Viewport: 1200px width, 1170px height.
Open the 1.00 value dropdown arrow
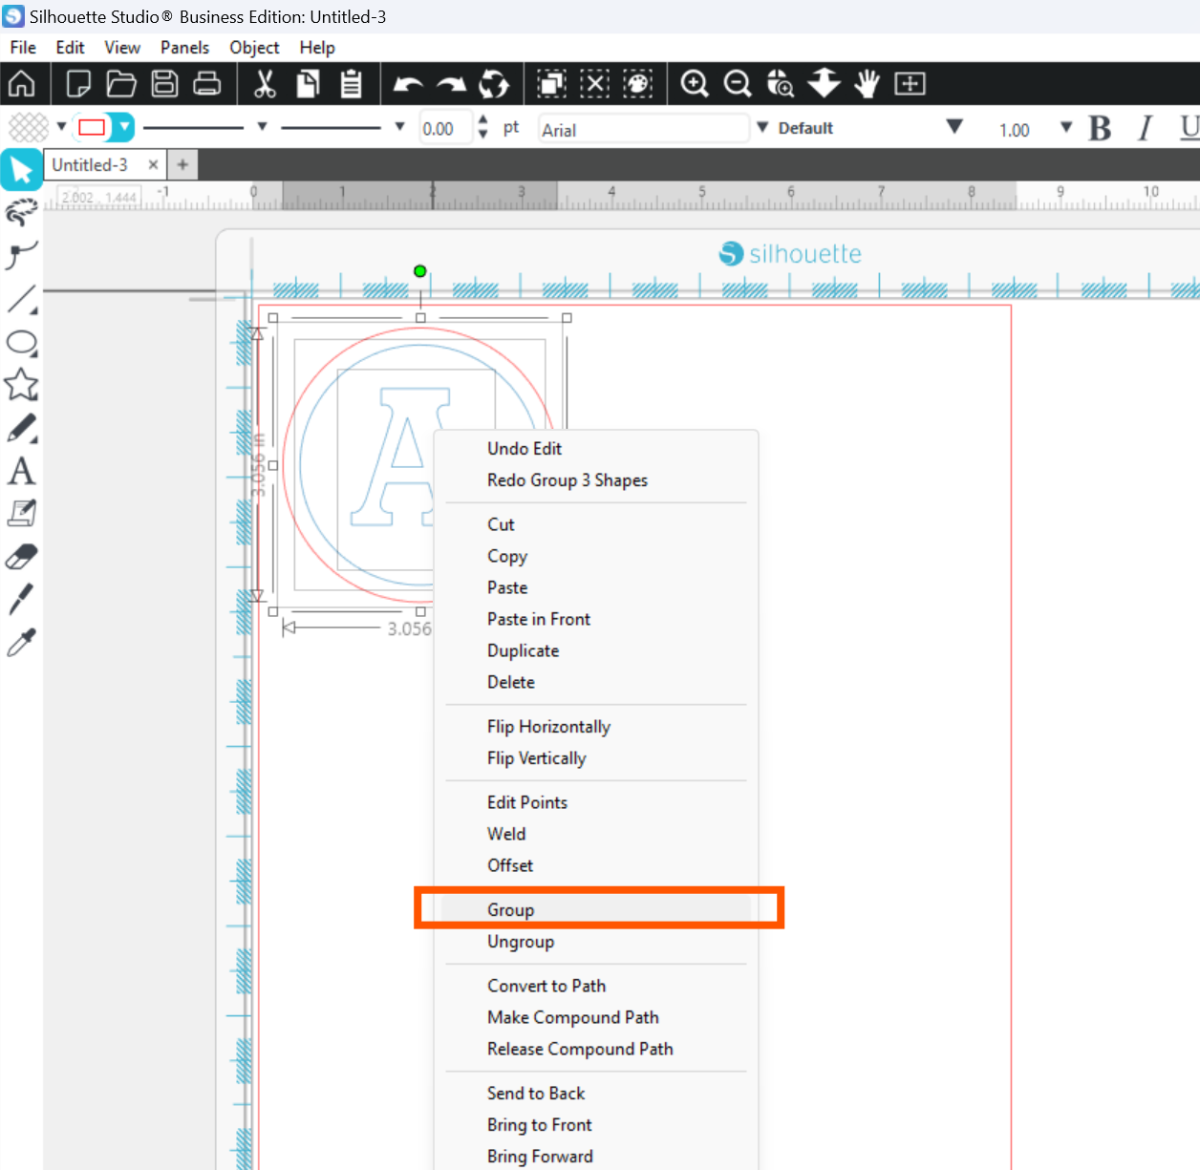tap(1066, 127)
